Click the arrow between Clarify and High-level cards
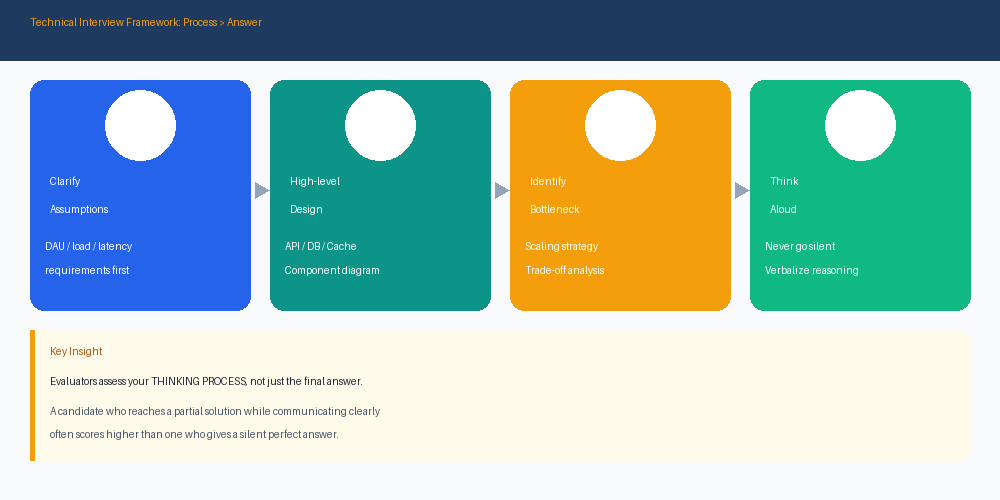This screenshot has height=500, width=1000. [x=261, y=190]
